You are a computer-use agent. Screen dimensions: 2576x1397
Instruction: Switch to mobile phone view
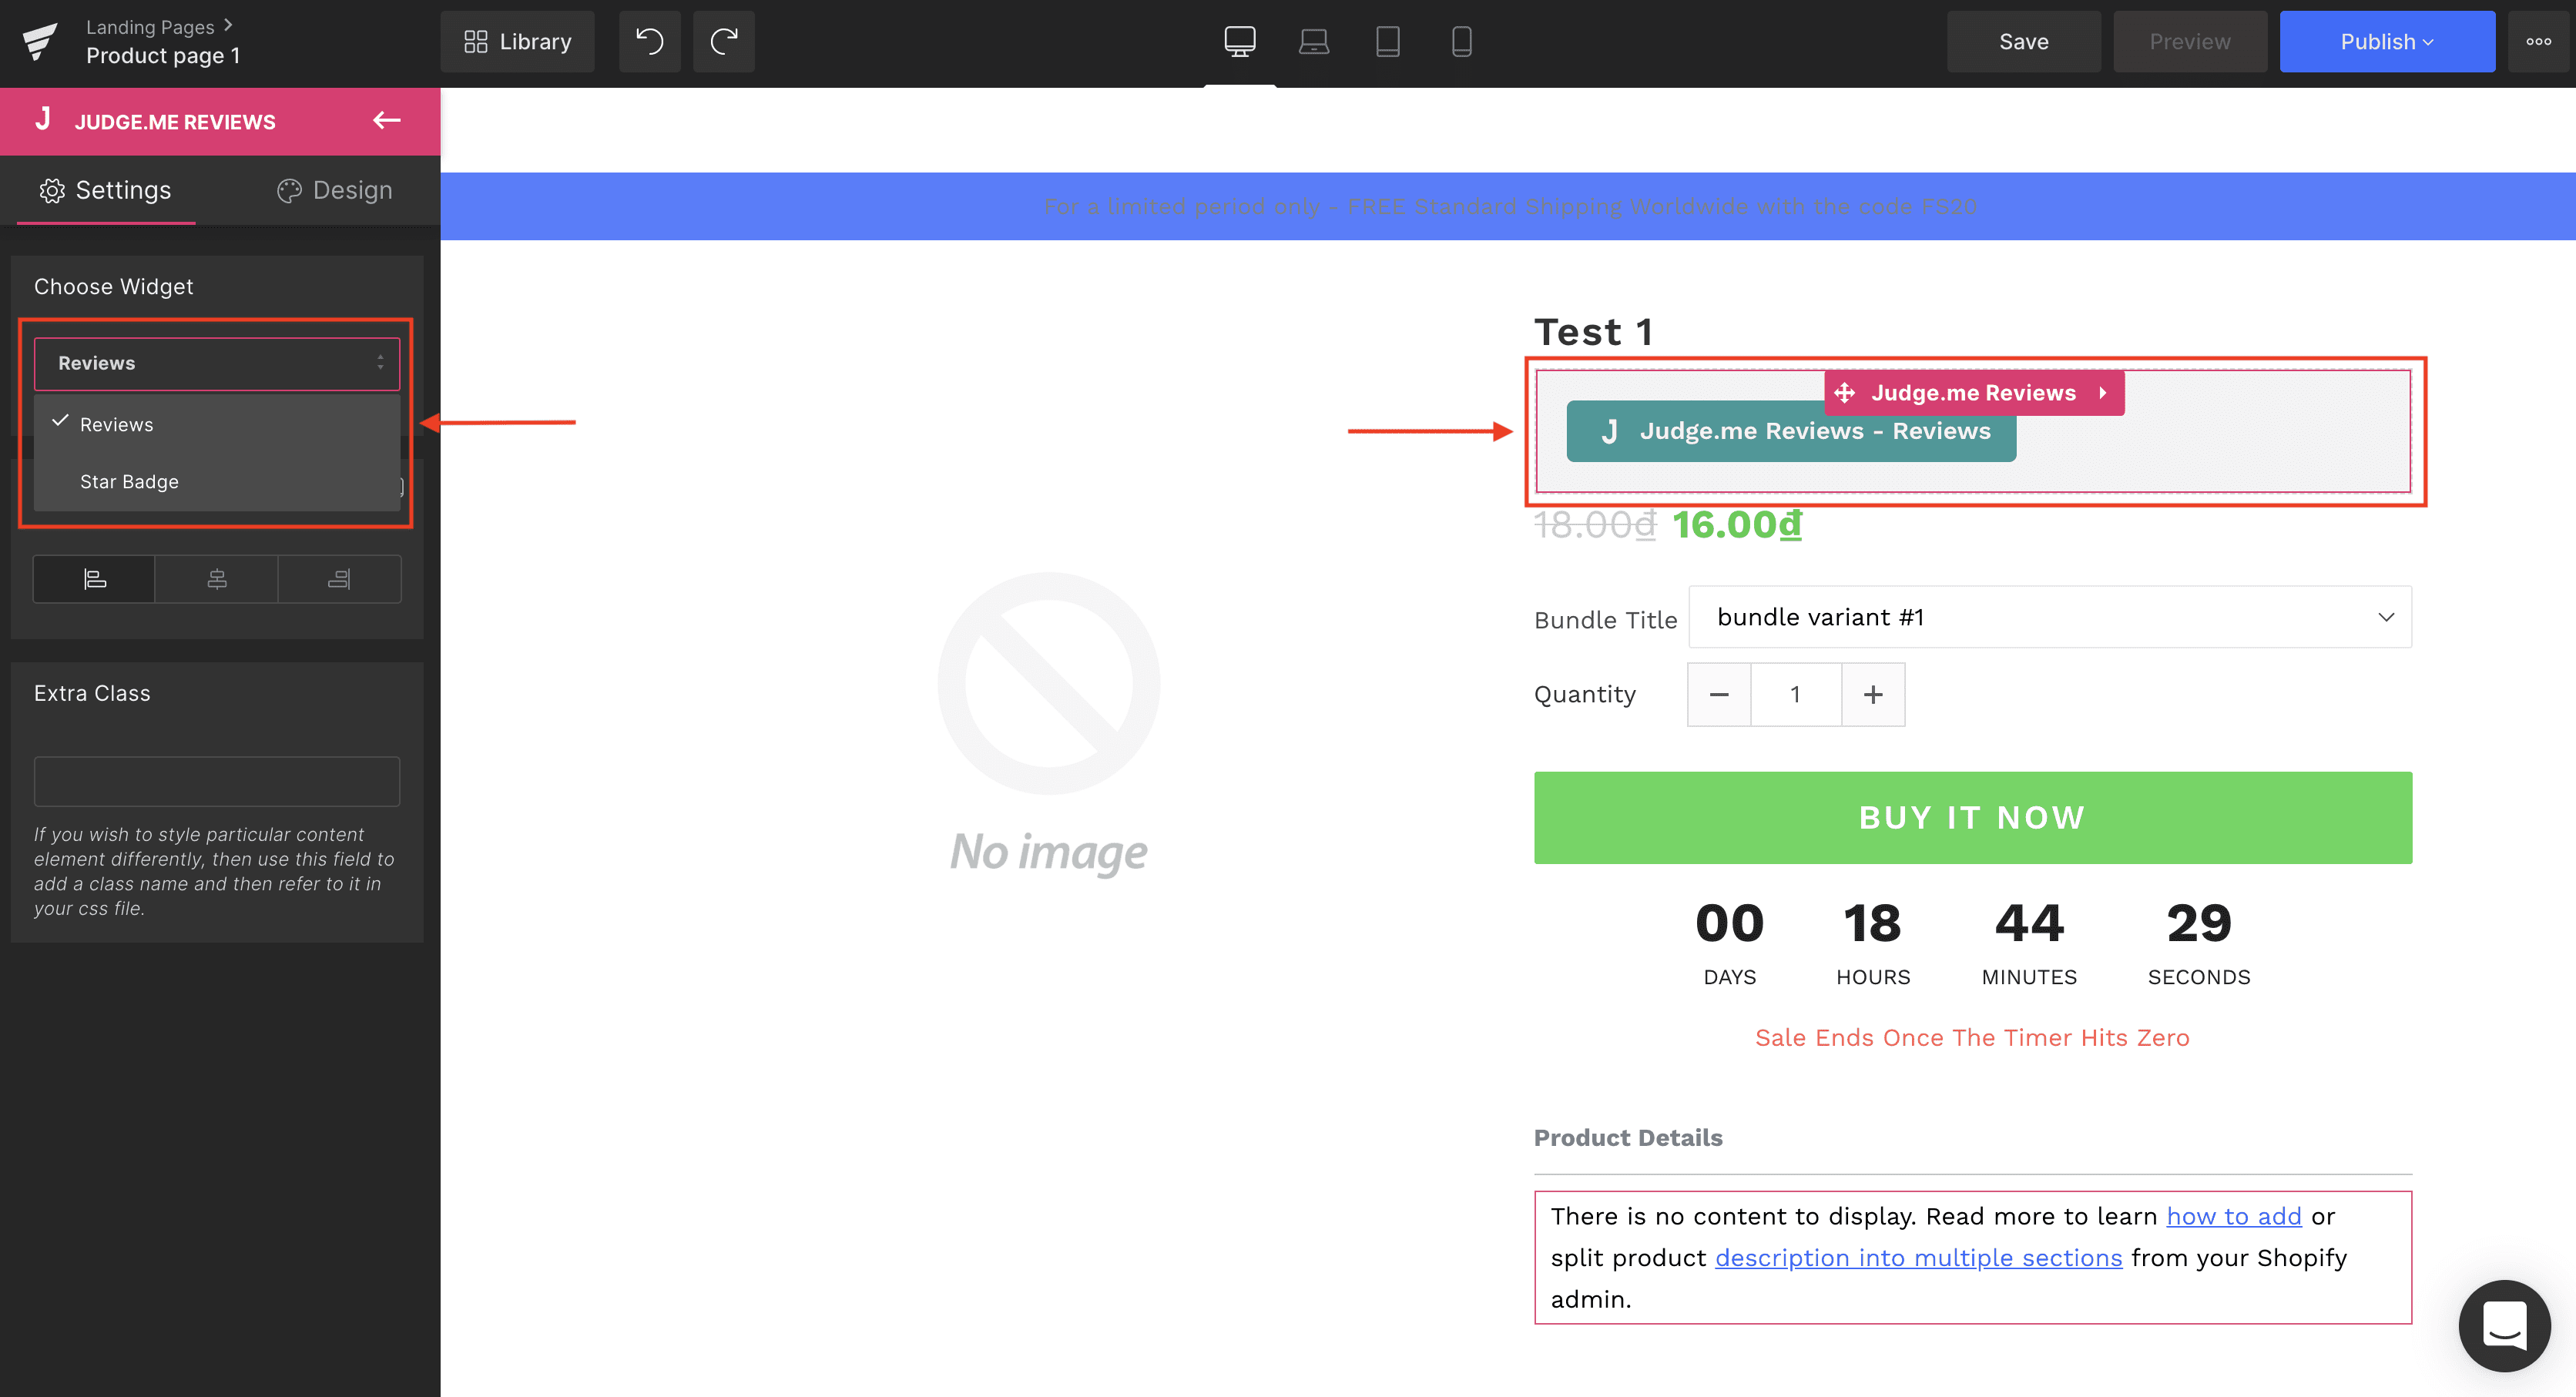(x=1461, y=41)
